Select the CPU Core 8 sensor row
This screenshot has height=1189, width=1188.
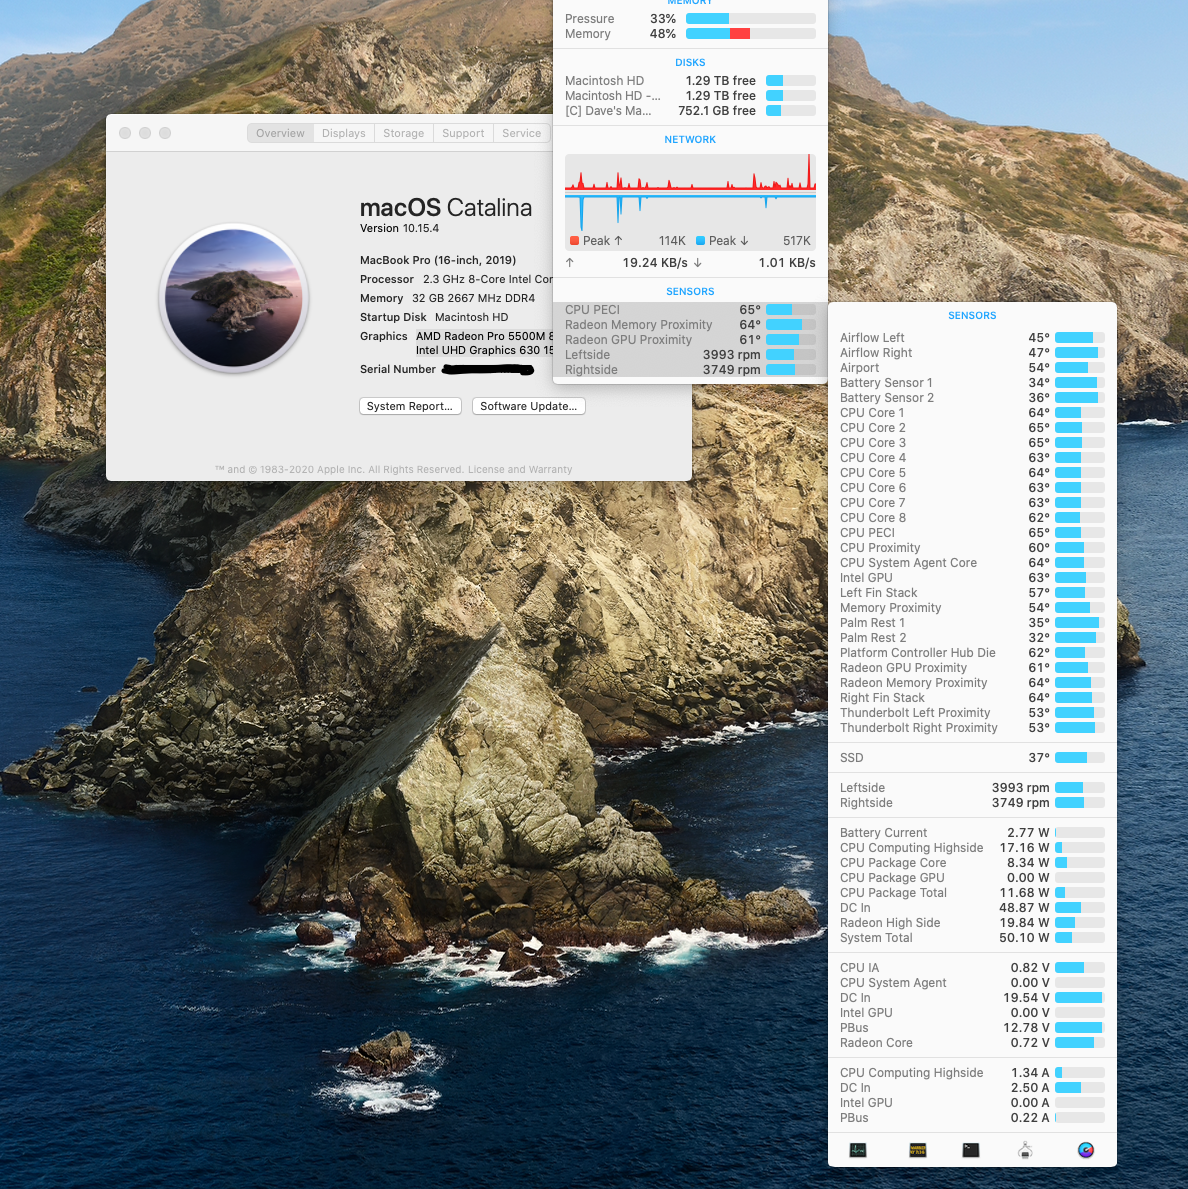[x=972, y=518]
